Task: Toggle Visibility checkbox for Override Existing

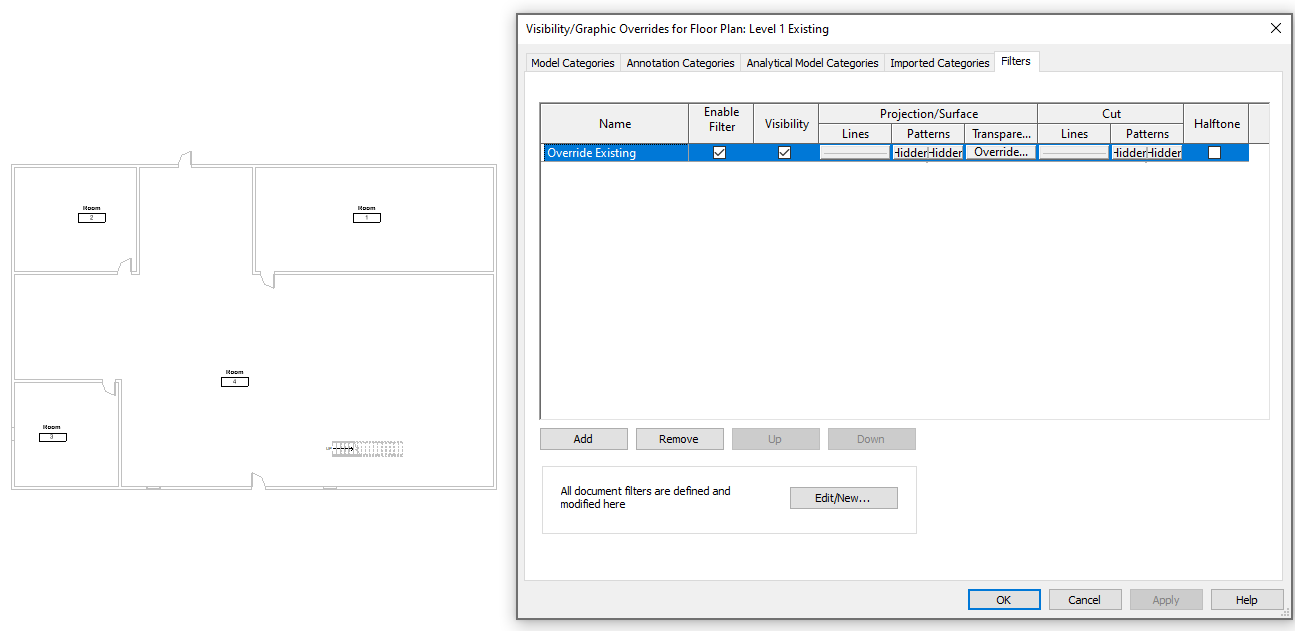Action: point(784,153)
